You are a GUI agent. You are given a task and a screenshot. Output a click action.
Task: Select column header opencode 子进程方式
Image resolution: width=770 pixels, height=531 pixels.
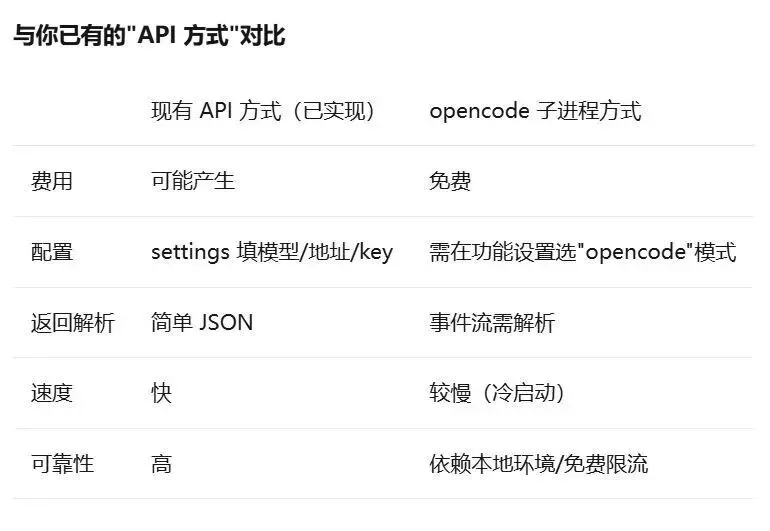[x=535, y=111]
